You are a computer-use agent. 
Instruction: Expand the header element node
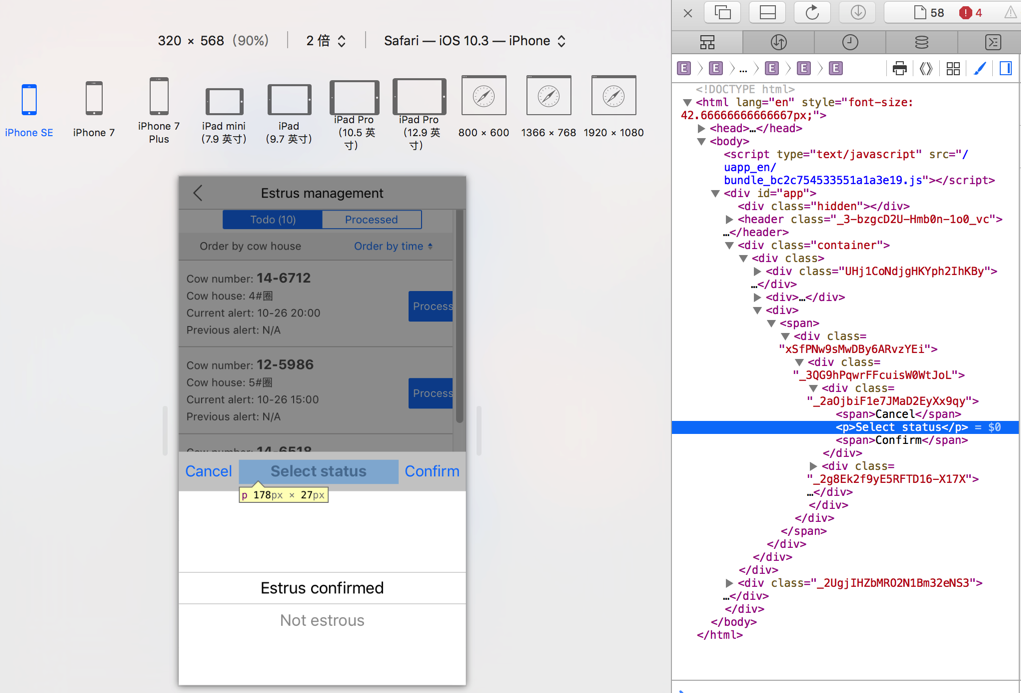coord(729,219)
